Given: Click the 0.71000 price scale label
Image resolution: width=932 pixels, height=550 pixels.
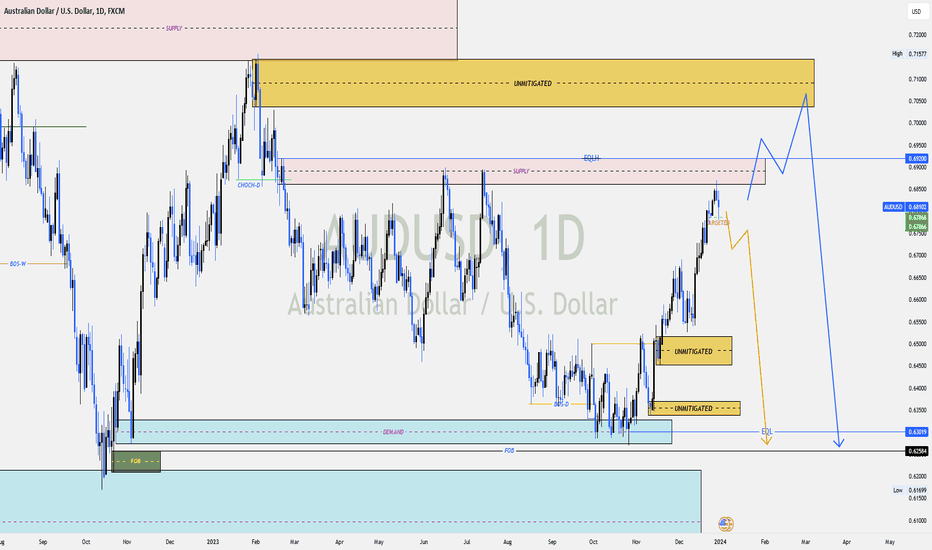Looking at the screenshot, I should 917,79.
